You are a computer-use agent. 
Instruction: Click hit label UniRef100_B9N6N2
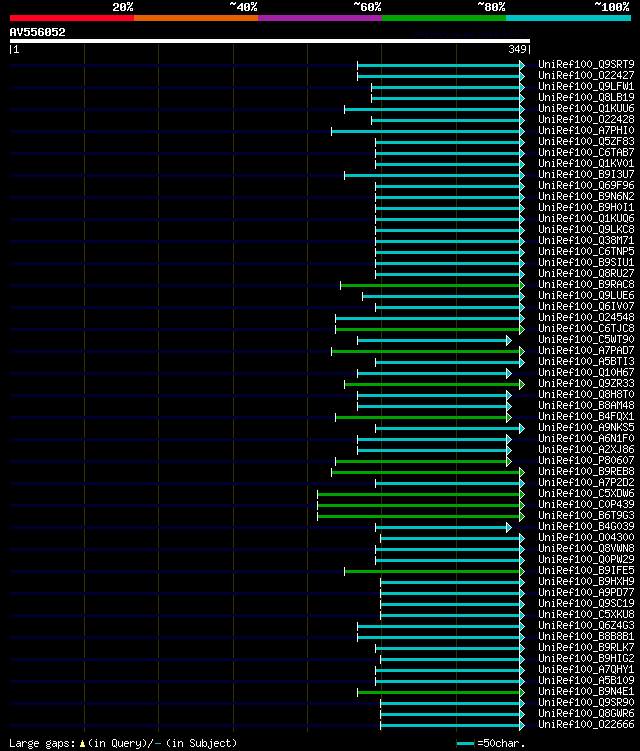[586, 196]
